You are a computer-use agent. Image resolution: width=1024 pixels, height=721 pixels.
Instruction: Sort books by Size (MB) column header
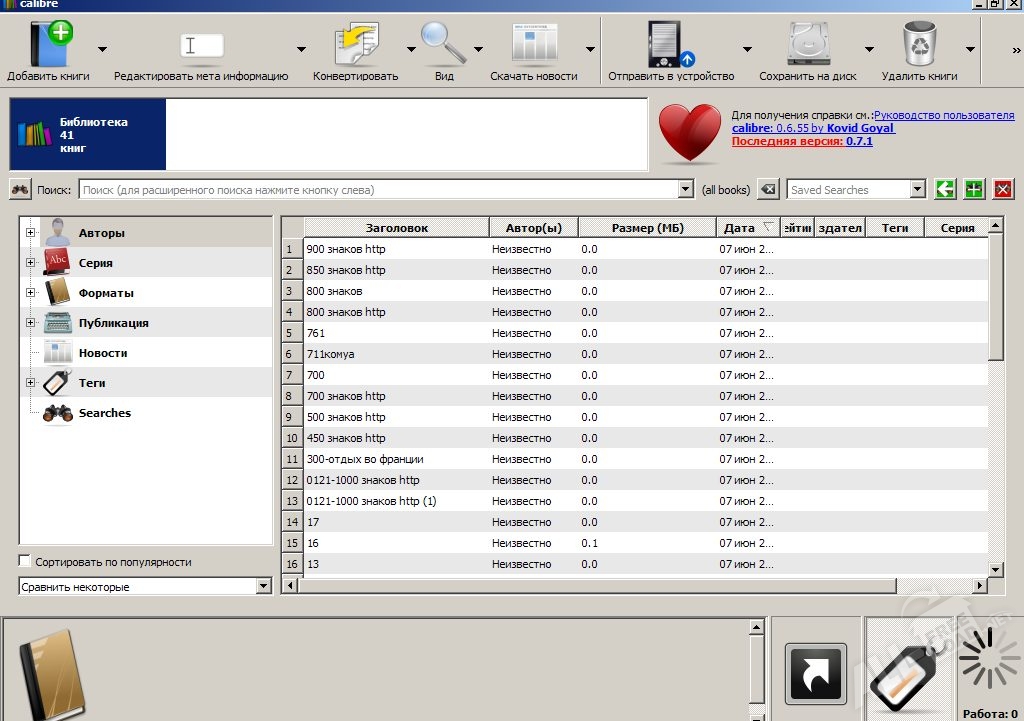point(646,228)
